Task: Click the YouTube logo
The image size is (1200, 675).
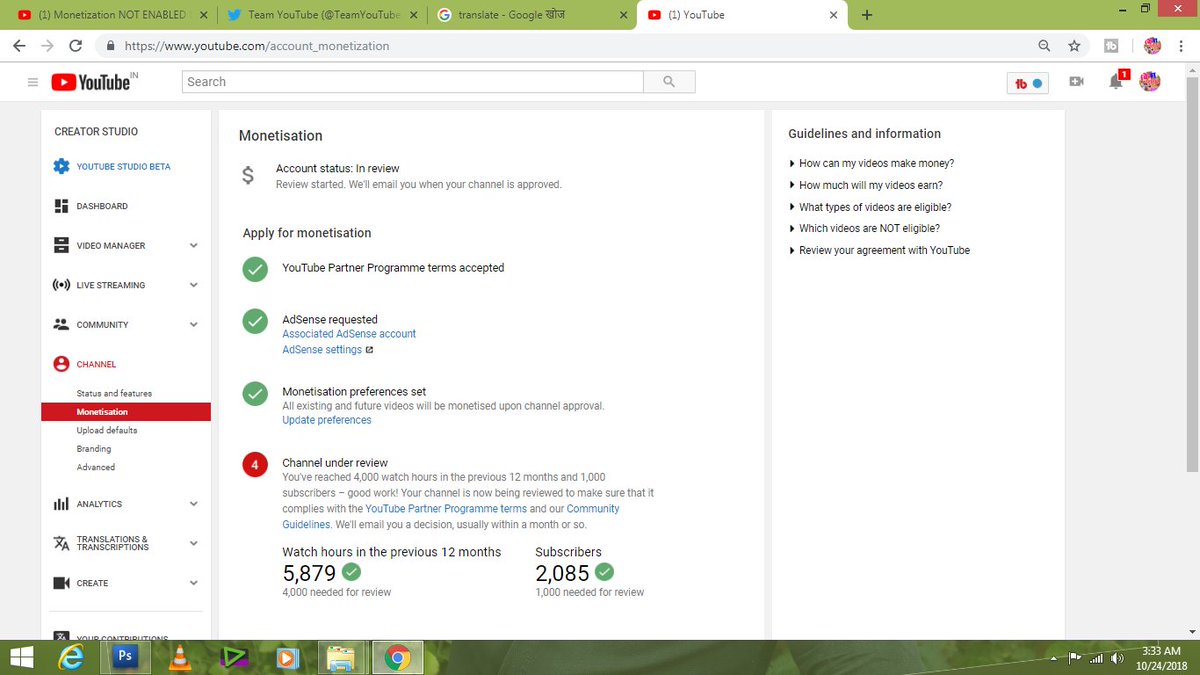Action: coord(90,82)
